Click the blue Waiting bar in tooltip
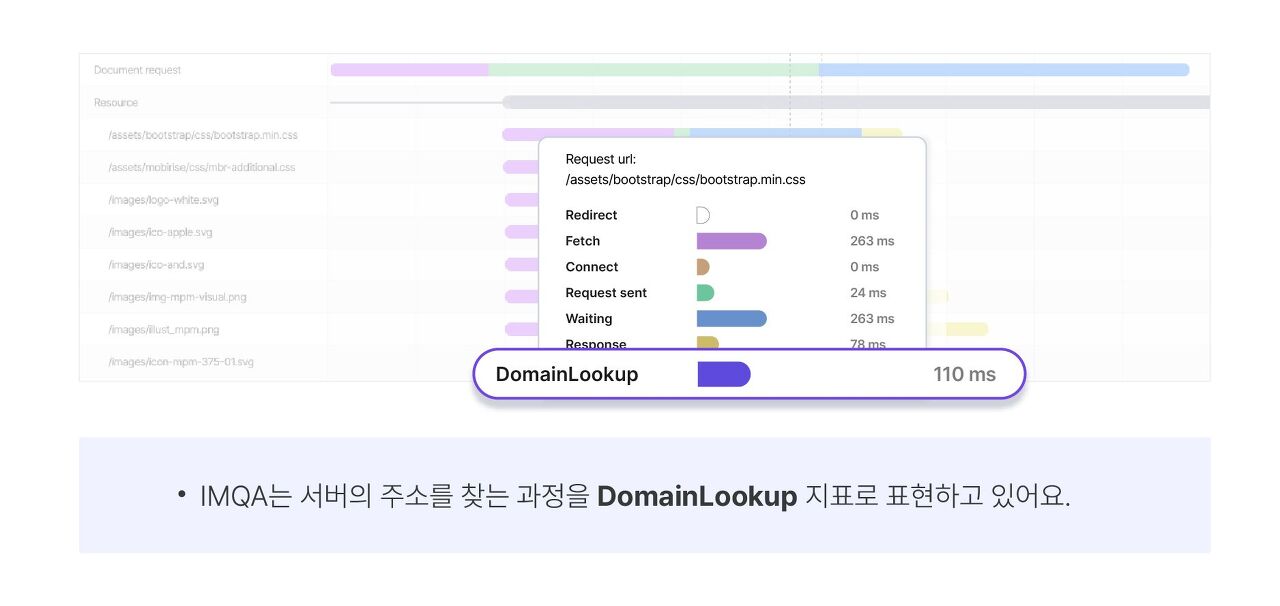1280x606 pixels. coord(731,319)
